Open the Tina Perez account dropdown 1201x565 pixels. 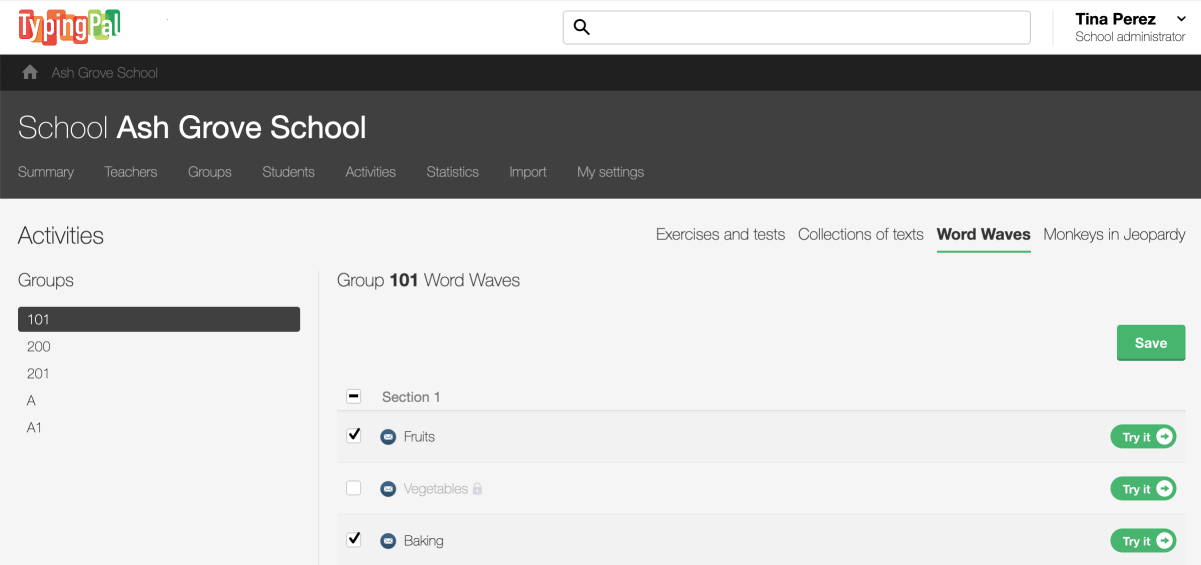(1129, 27)
